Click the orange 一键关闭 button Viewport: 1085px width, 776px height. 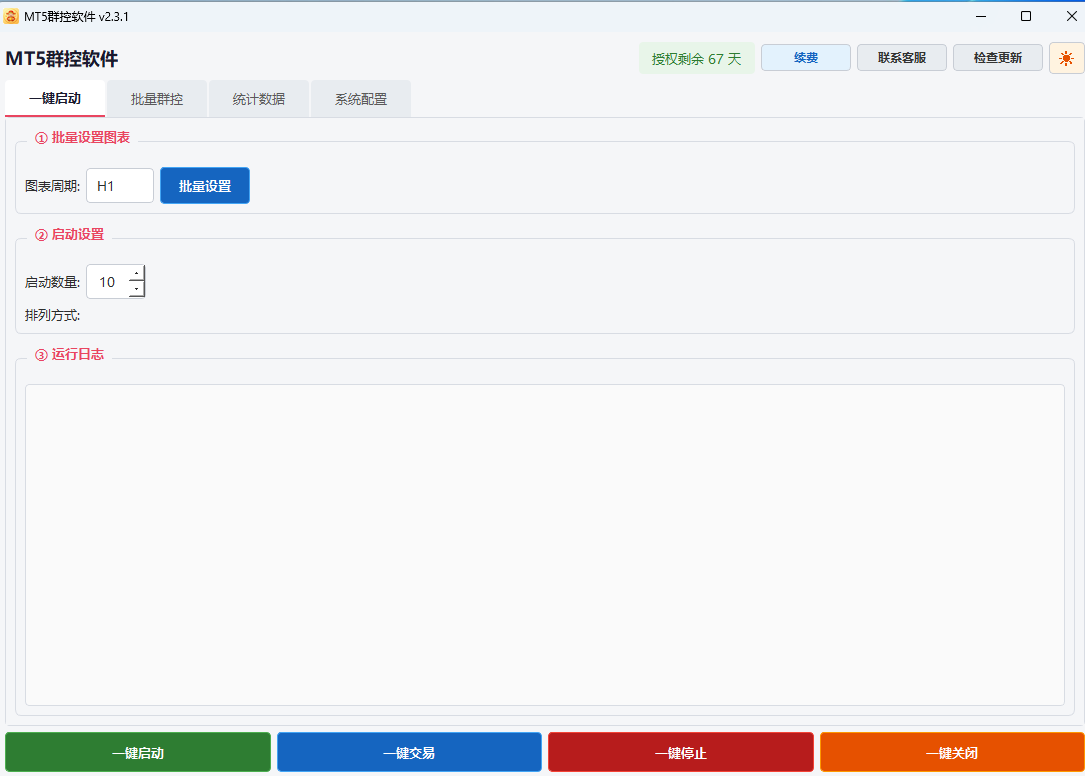point(952,752)
